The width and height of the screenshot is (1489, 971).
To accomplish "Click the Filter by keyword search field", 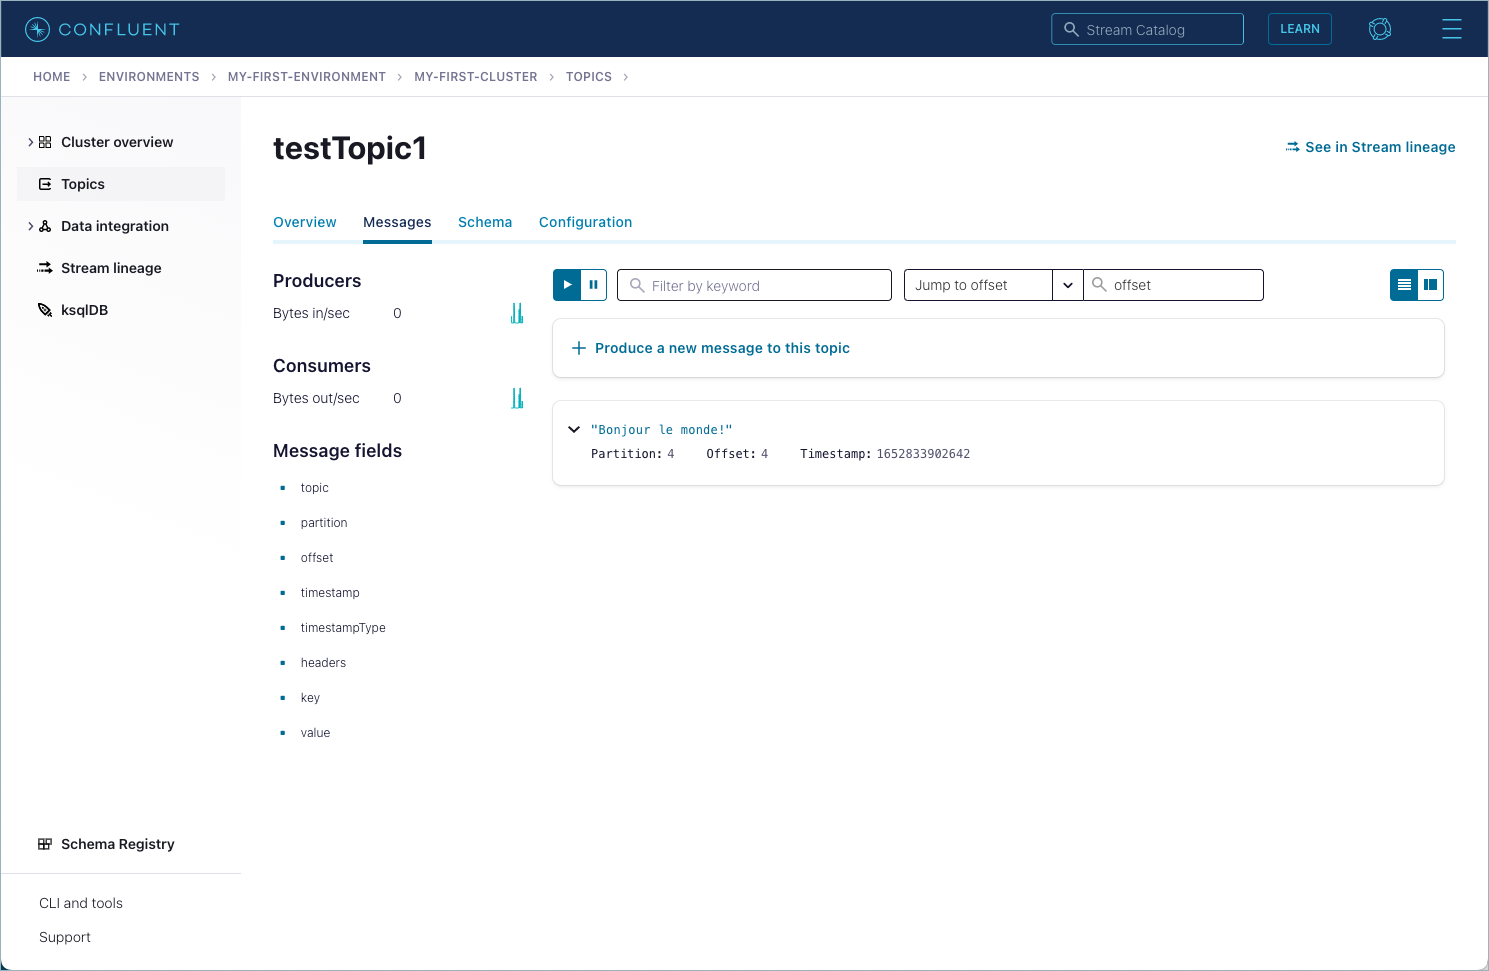I will tap(754, 285).
